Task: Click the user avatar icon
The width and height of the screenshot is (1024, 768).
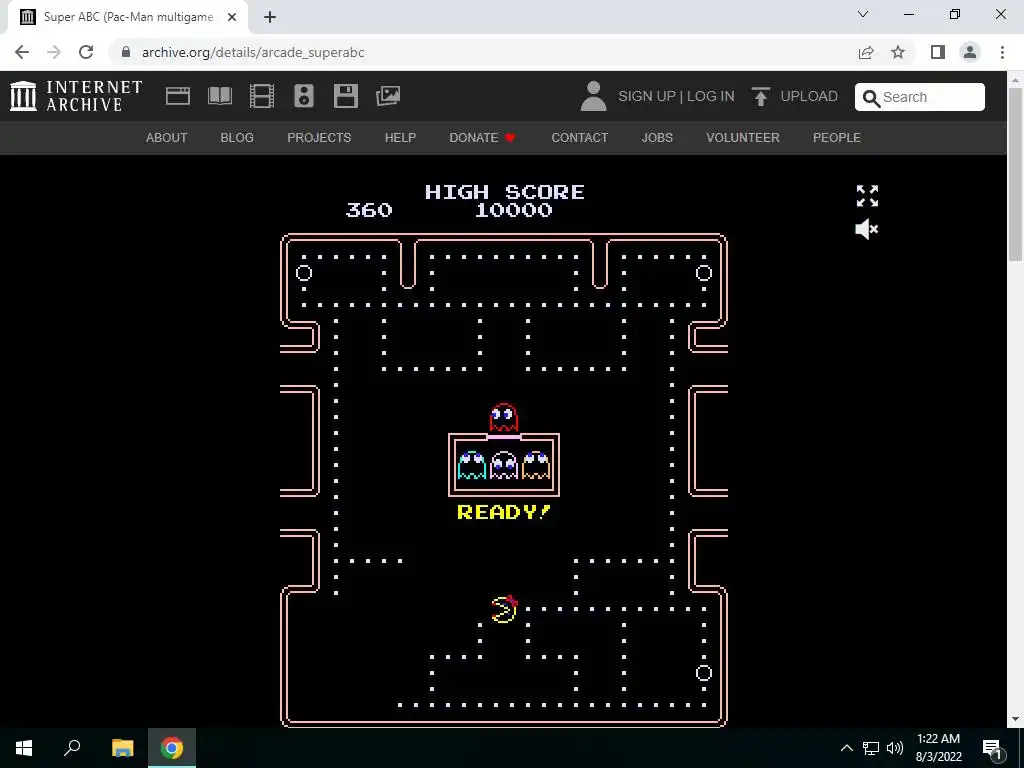Action: pos(593,96)
